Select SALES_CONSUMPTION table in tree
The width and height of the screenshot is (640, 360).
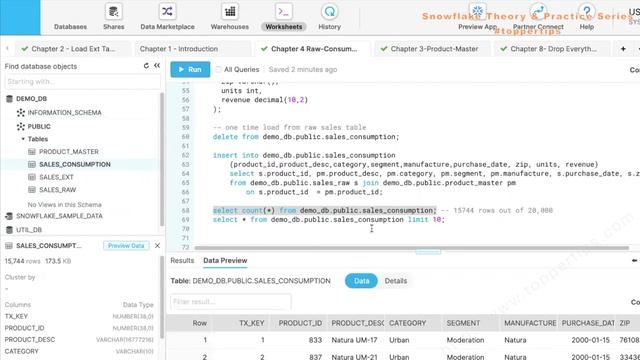[x=75, y=164]
